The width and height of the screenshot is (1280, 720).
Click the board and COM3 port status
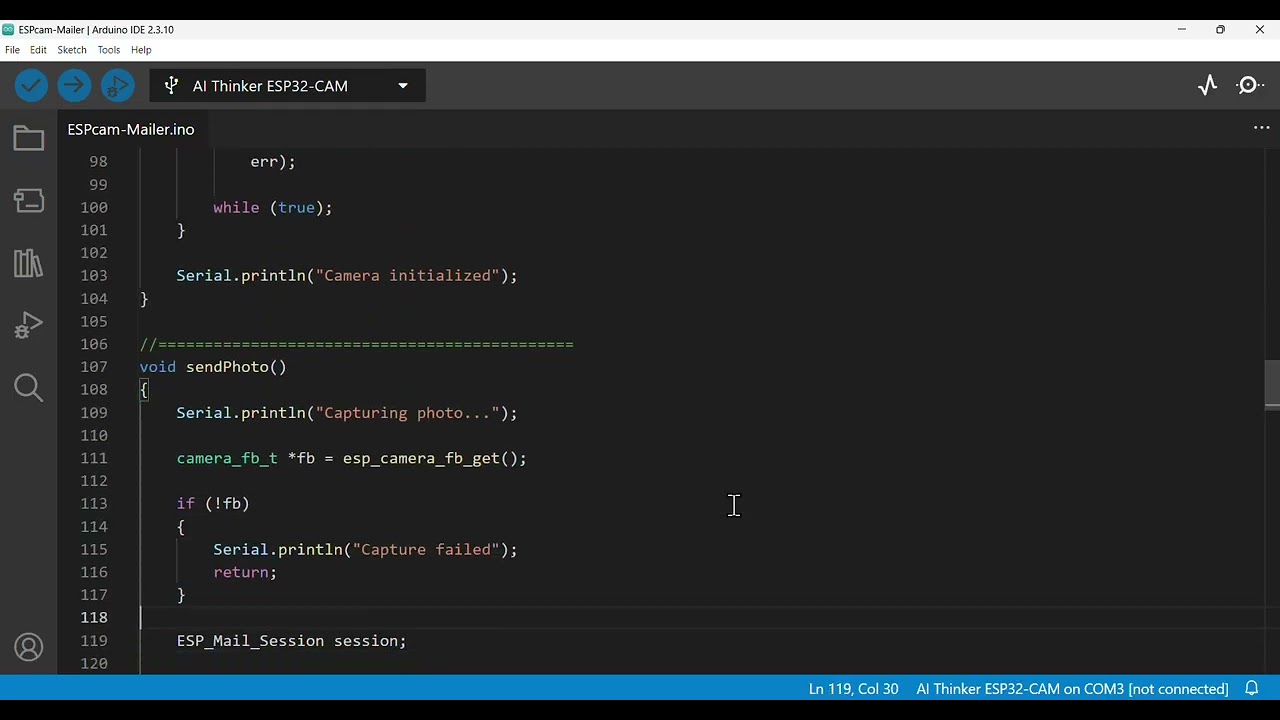point(1072,688)
